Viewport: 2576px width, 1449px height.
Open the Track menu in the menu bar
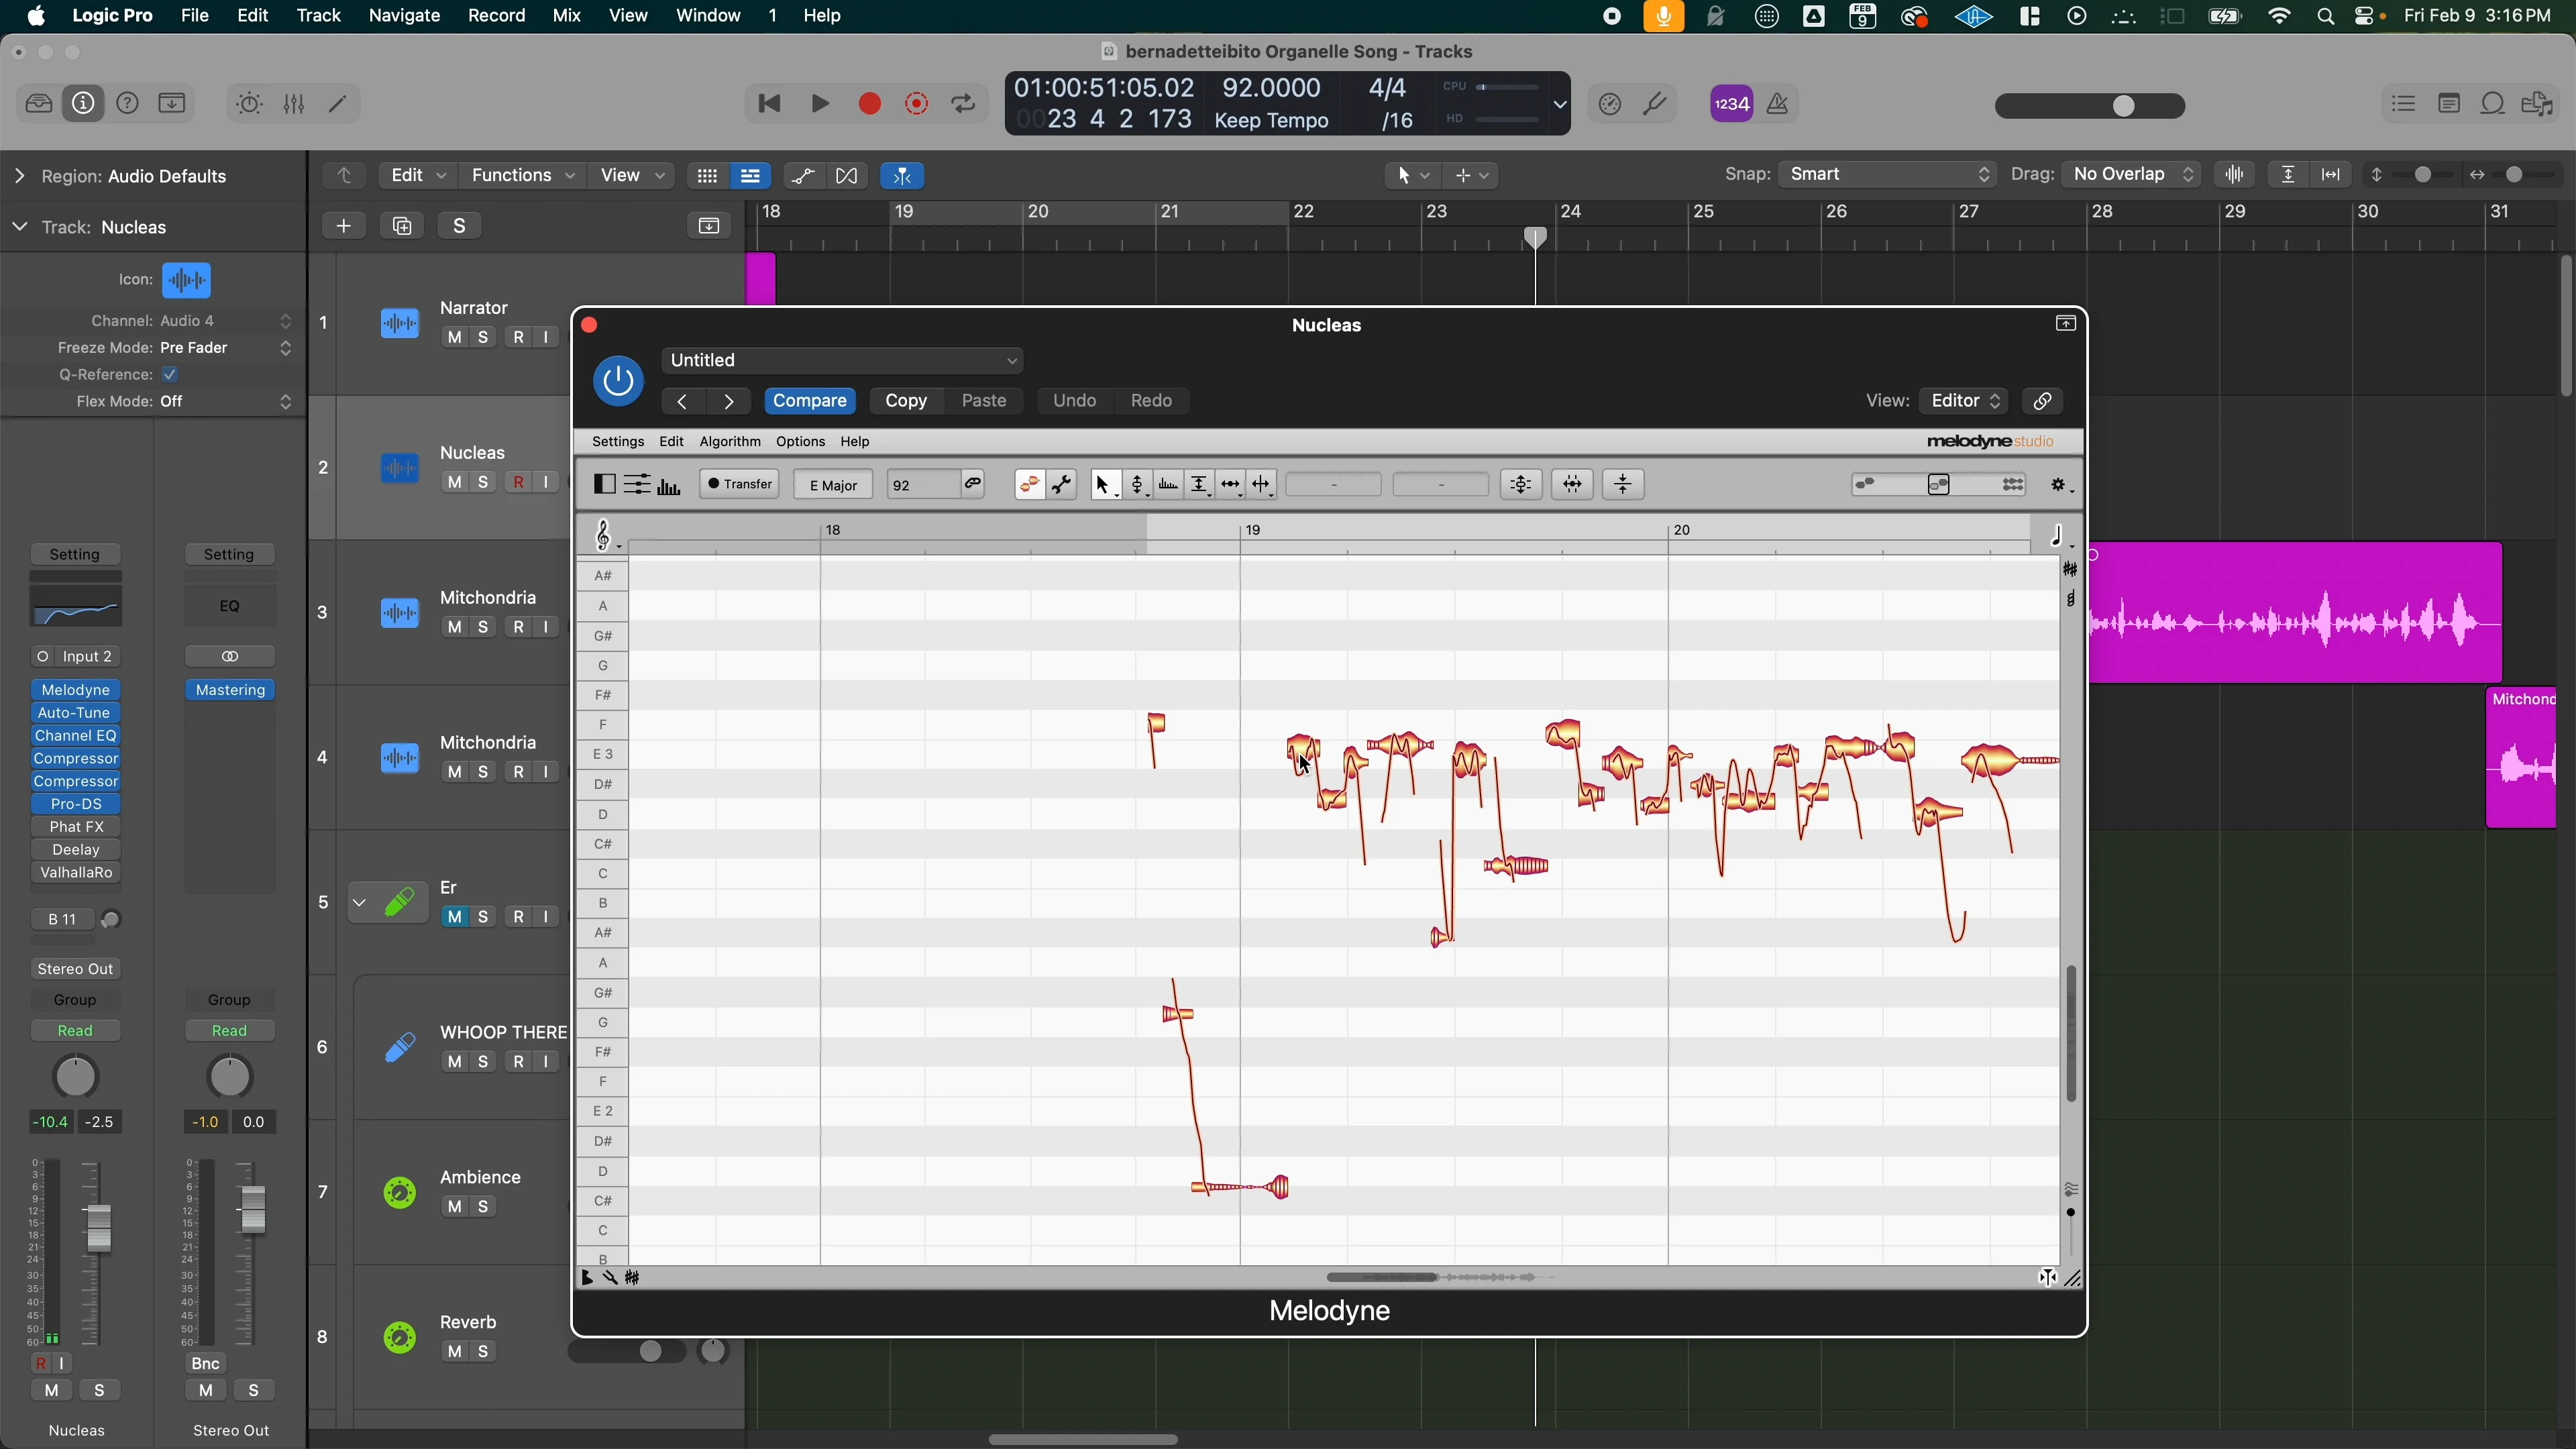click(318, 15)
